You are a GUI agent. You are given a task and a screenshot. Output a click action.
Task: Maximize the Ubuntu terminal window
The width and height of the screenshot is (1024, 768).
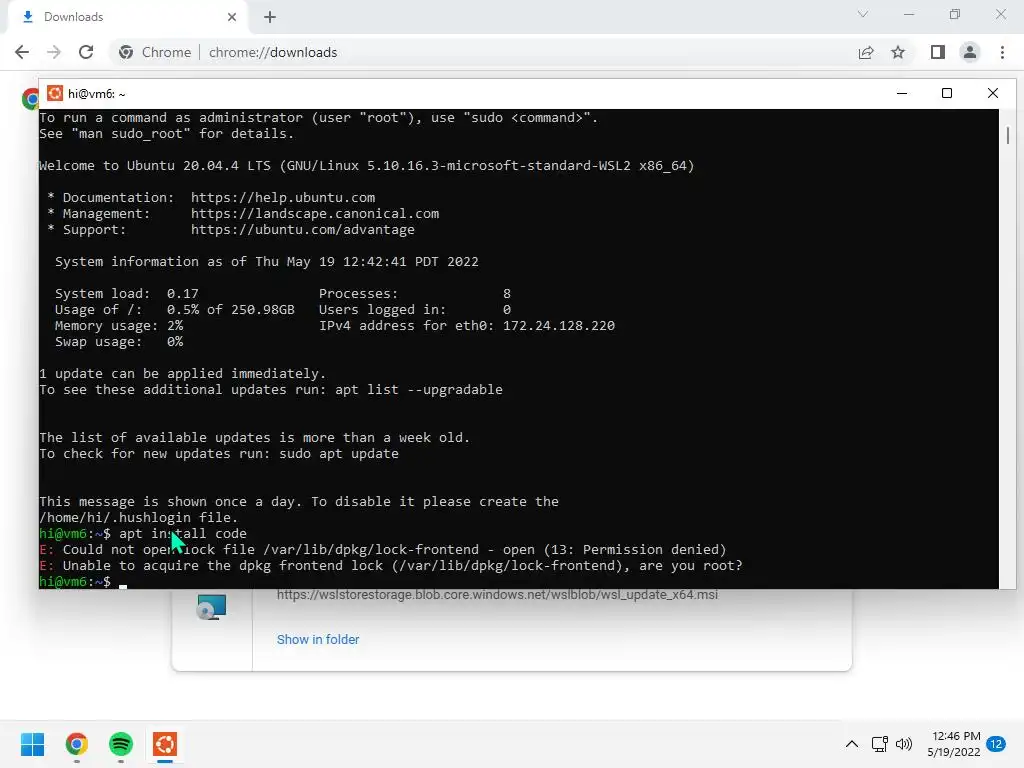pyautogui.click(x=947, y=93)
